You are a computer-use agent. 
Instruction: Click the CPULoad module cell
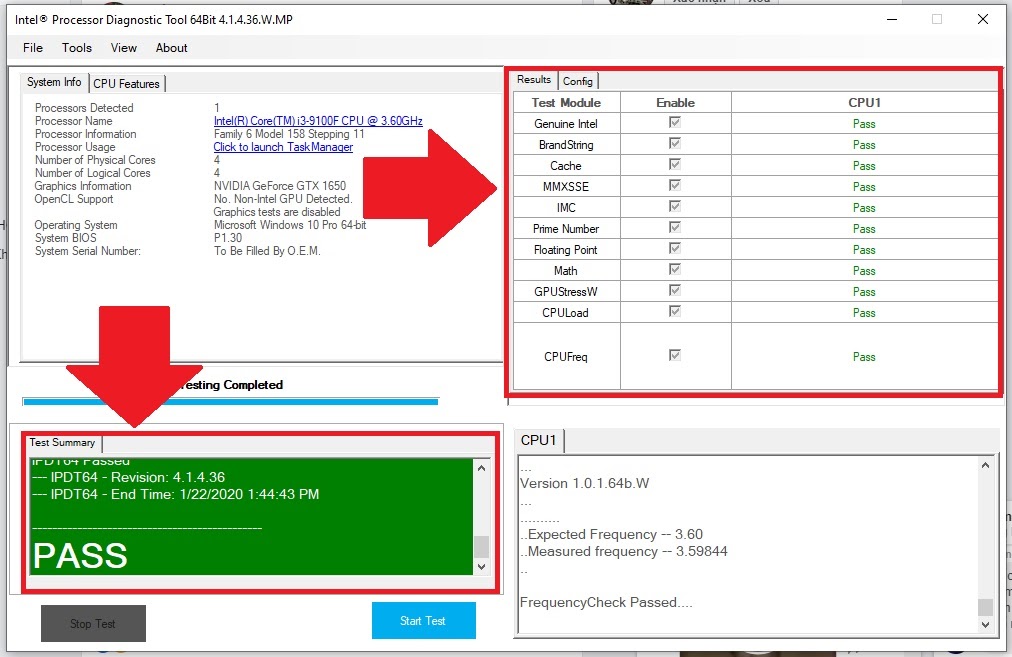[567, 313]
